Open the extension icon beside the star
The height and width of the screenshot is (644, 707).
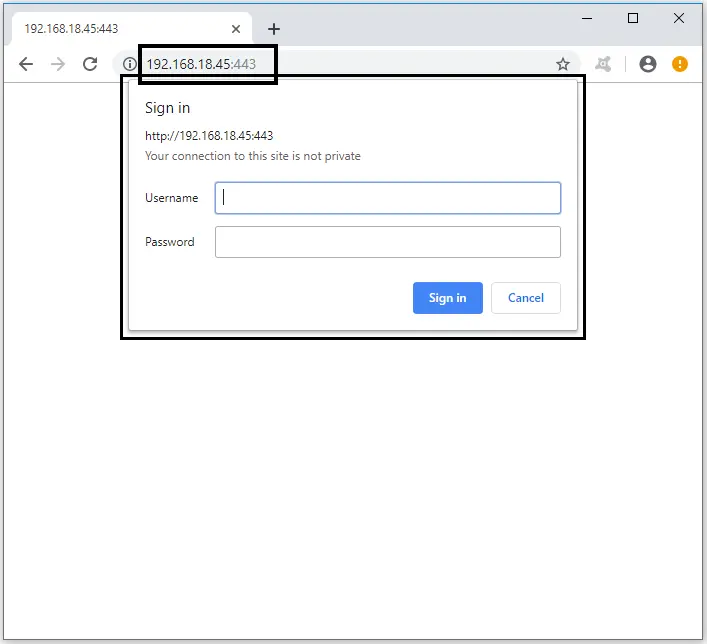point(603,64)
